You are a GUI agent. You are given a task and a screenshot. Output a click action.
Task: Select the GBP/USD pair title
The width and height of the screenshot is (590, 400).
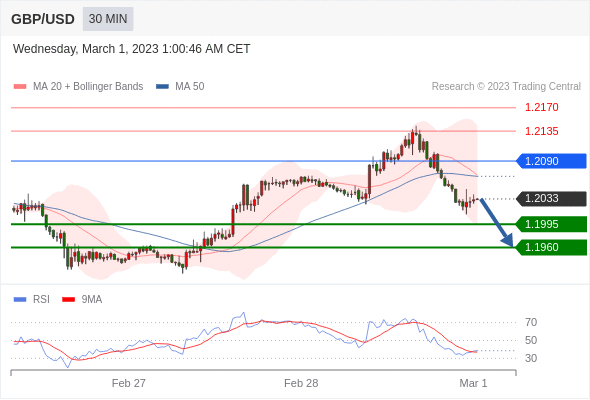(43, 19)
